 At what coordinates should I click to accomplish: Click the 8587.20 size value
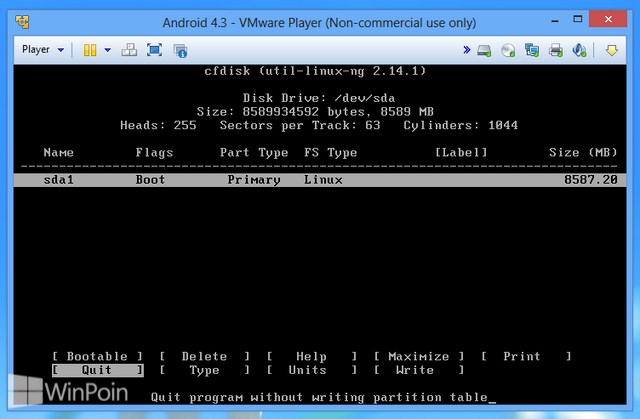coord(591,180)
